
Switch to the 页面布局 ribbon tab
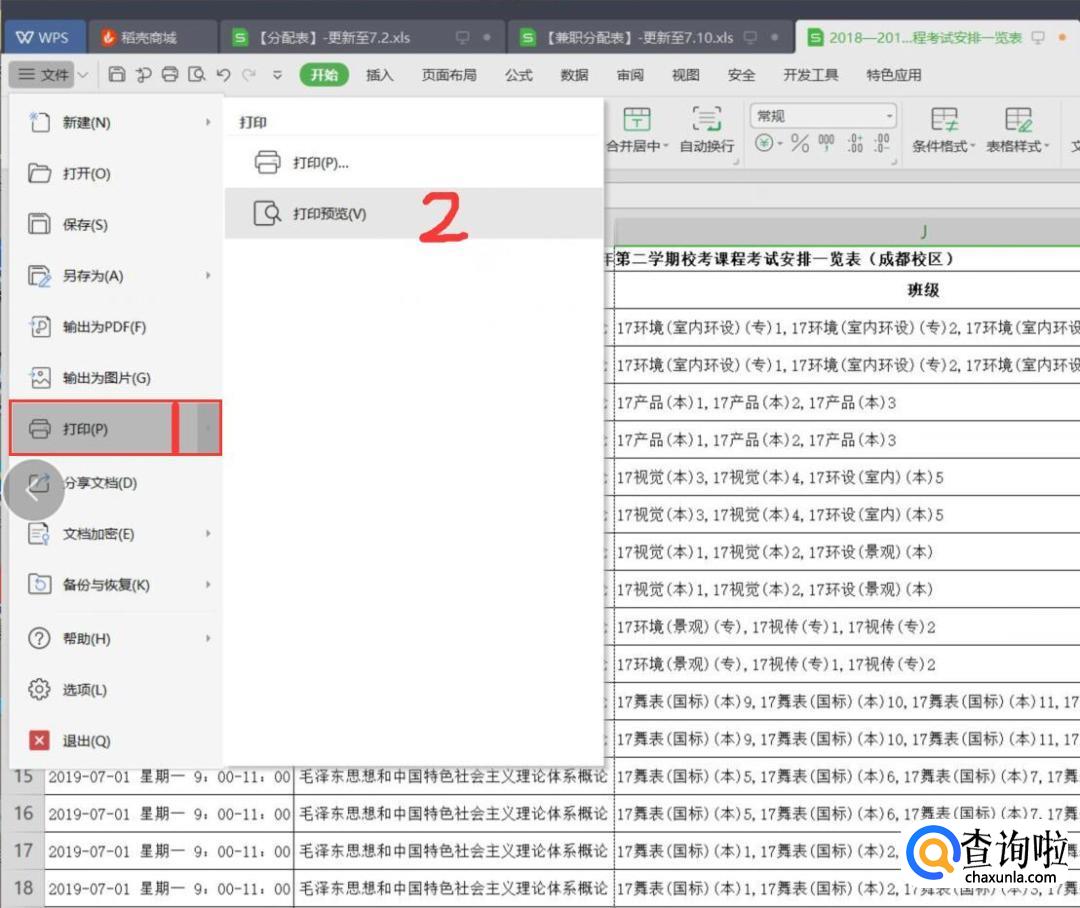point(448,75)
